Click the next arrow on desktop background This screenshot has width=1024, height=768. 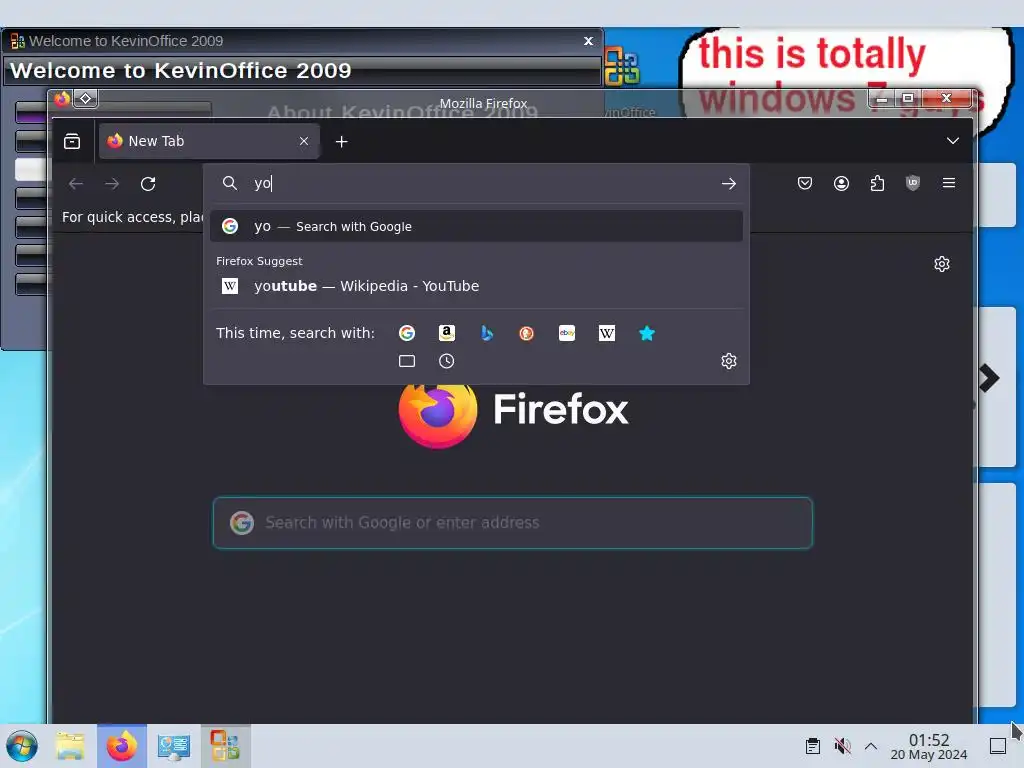[989, 378]
